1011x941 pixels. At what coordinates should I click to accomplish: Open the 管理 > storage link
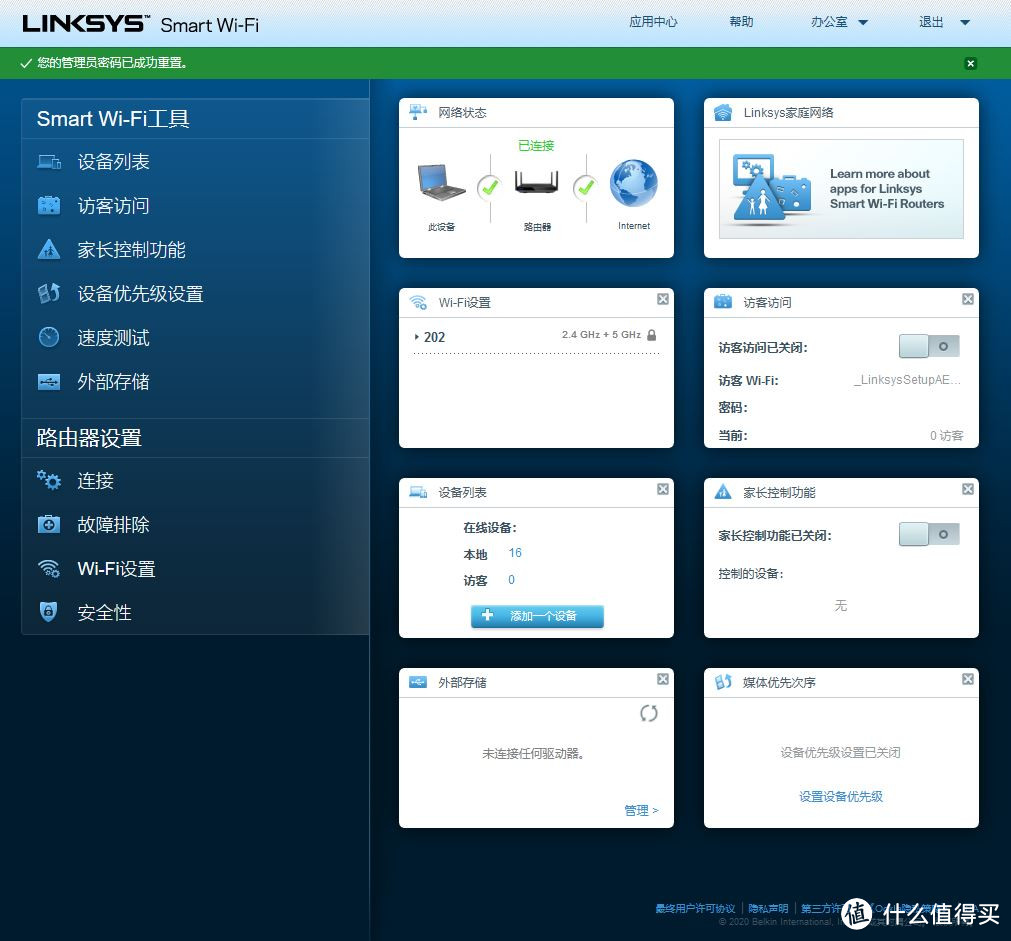pyautogui.click(x=642, y=810)
